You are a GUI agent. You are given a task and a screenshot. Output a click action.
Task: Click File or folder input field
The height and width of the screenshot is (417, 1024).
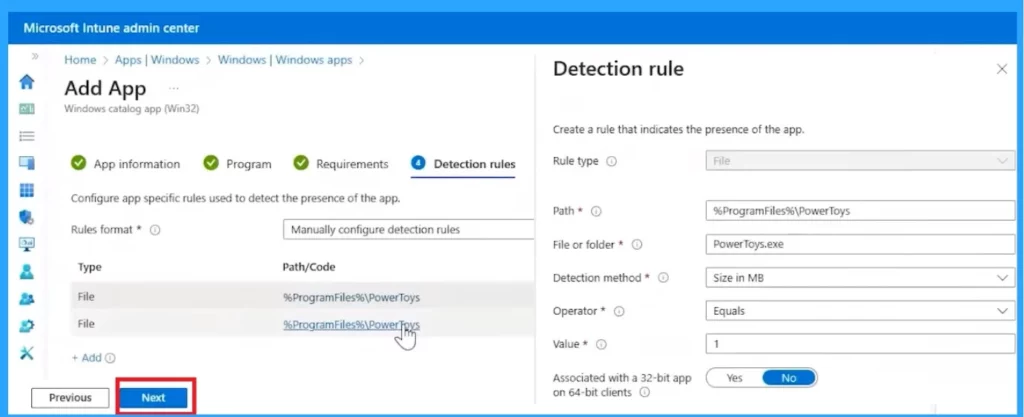pyautogui.click(x=860, y=244)
